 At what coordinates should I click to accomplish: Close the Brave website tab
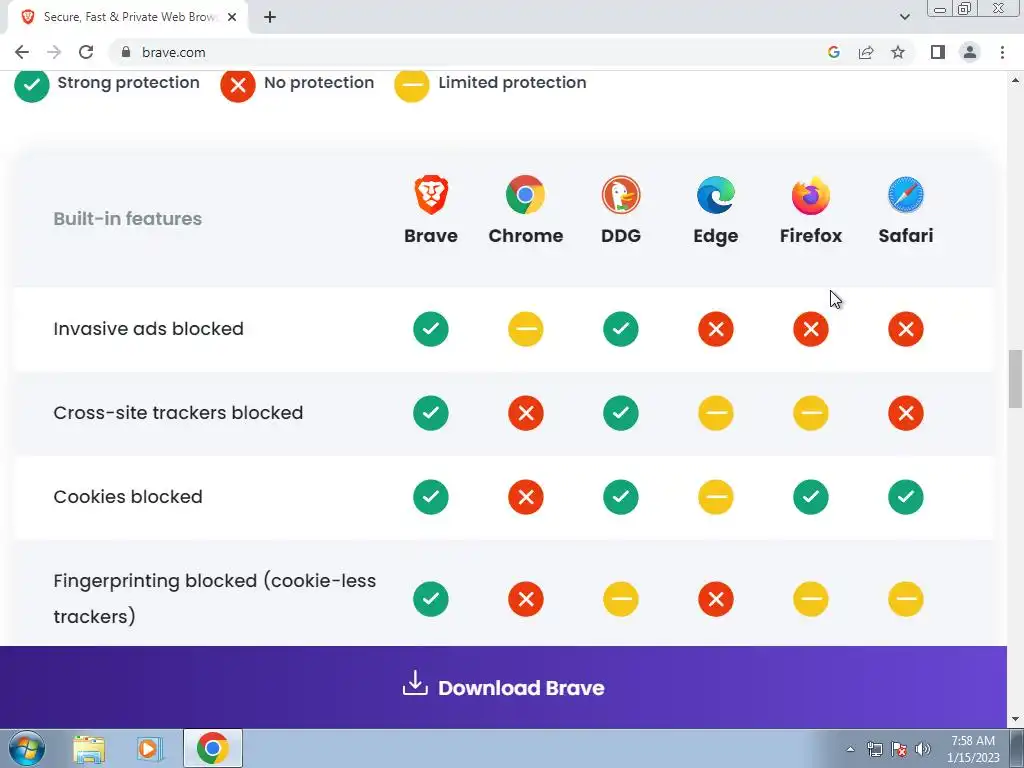[x=232, y=17]
